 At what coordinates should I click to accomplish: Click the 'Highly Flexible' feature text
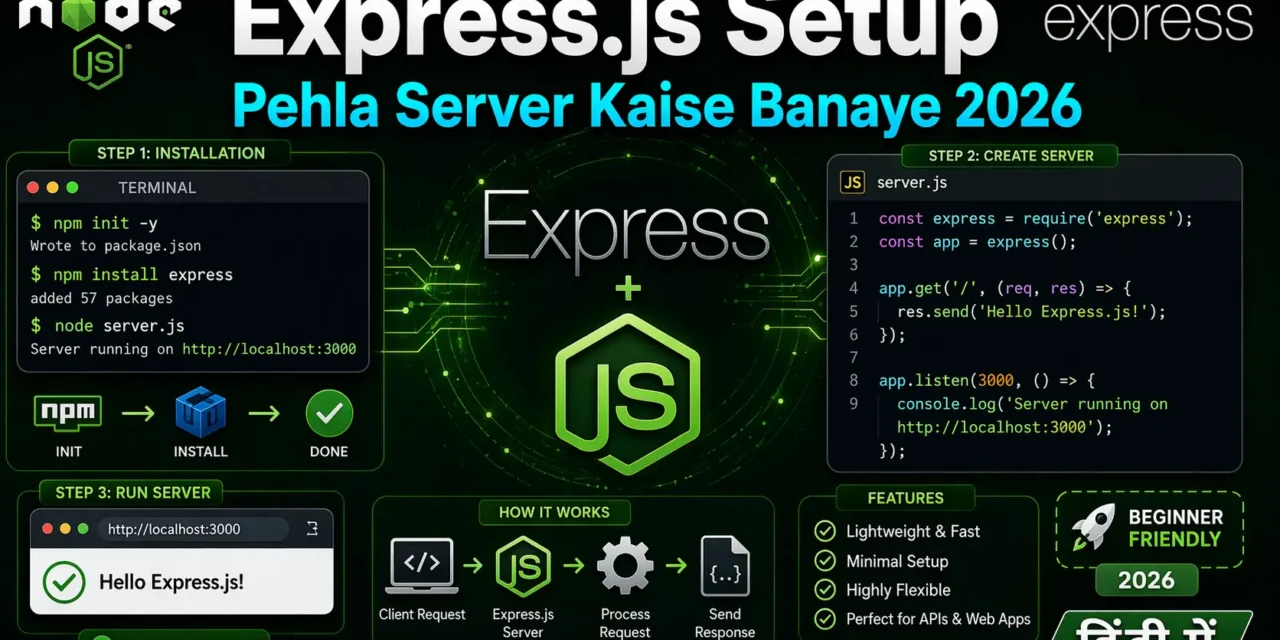tap(898, 590)
